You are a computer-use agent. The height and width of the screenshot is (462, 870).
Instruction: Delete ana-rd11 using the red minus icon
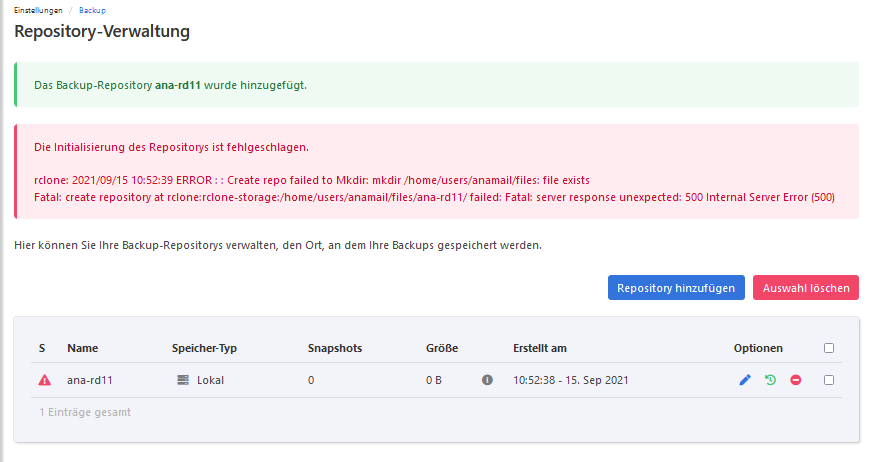pos(796,380)
